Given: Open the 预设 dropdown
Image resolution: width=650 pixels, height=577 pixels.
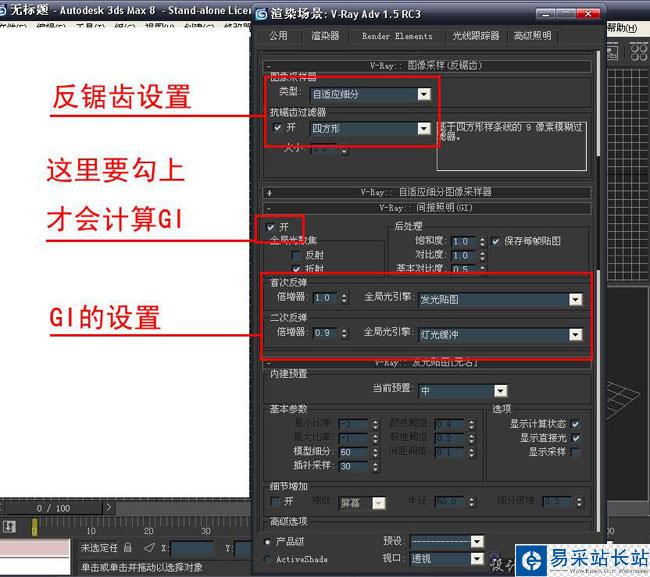Looking at the screenshot, I should tap(447, 541).
